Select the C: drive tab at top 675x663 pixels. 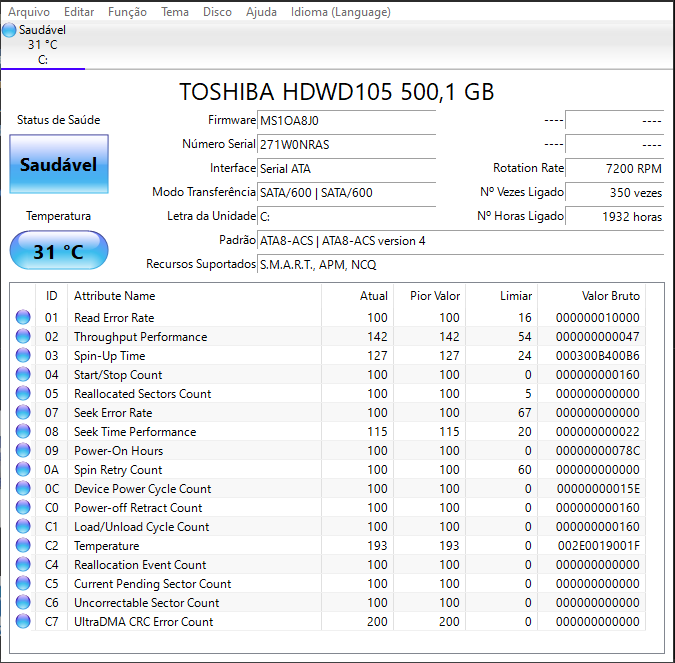click(x=43, y=45)
